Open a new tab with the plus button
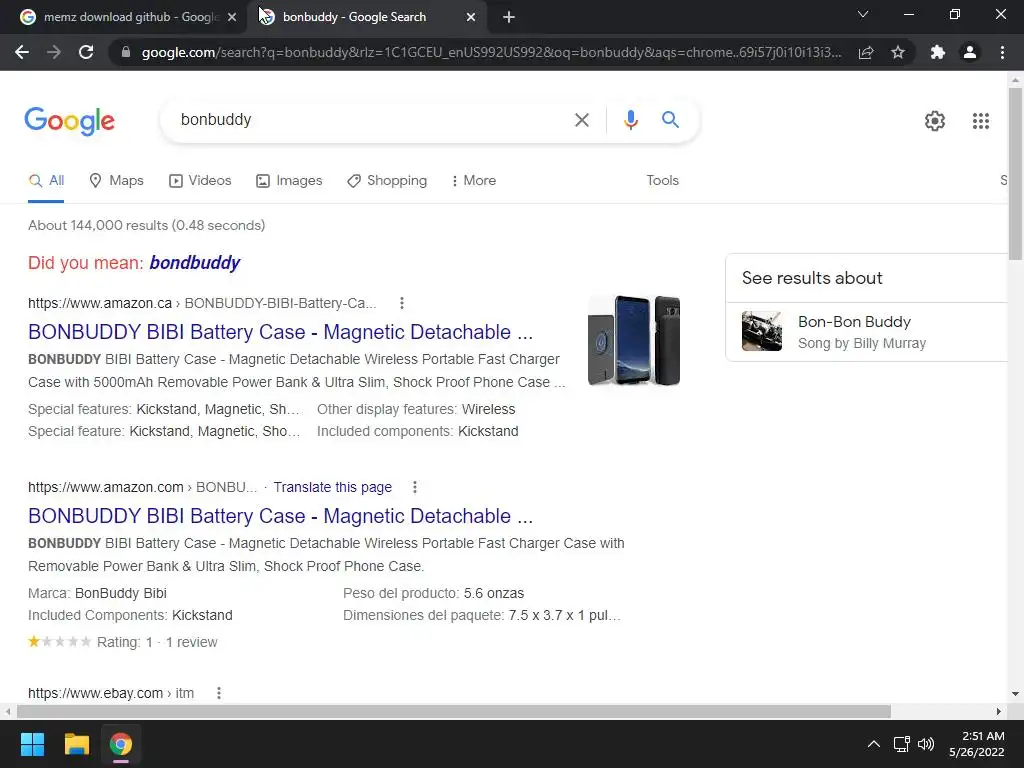Viewport: 1024px width, 768px height. point(509,17)
